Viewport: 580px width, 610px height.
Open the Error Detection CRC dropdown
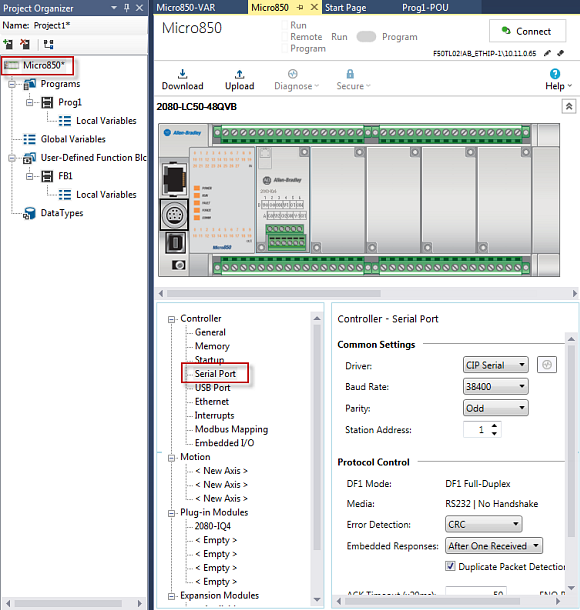pos(484,524)
